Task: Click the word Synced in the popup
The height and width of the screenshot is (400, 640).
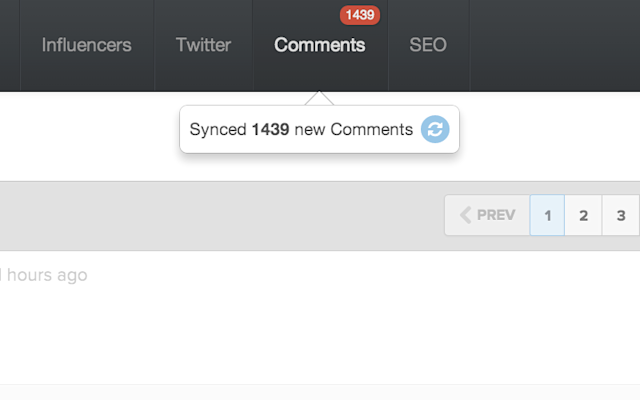Action: click(x=218, y=130)
